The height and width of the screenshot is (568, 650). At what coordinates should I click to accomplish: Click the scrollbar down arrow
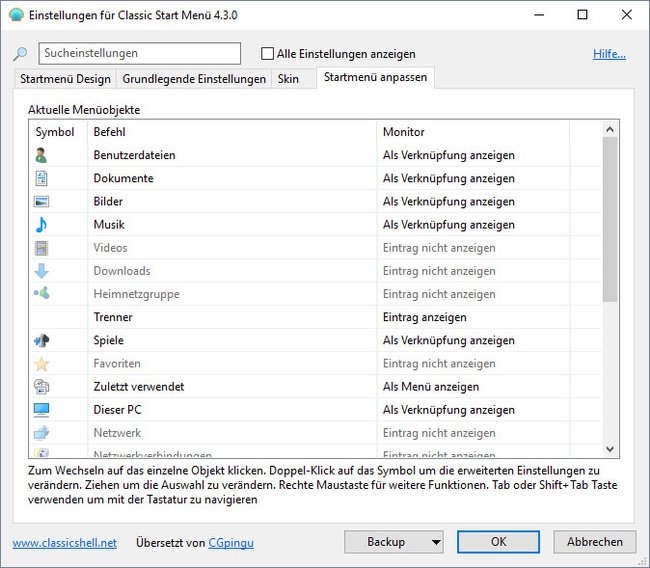point(610,449)
